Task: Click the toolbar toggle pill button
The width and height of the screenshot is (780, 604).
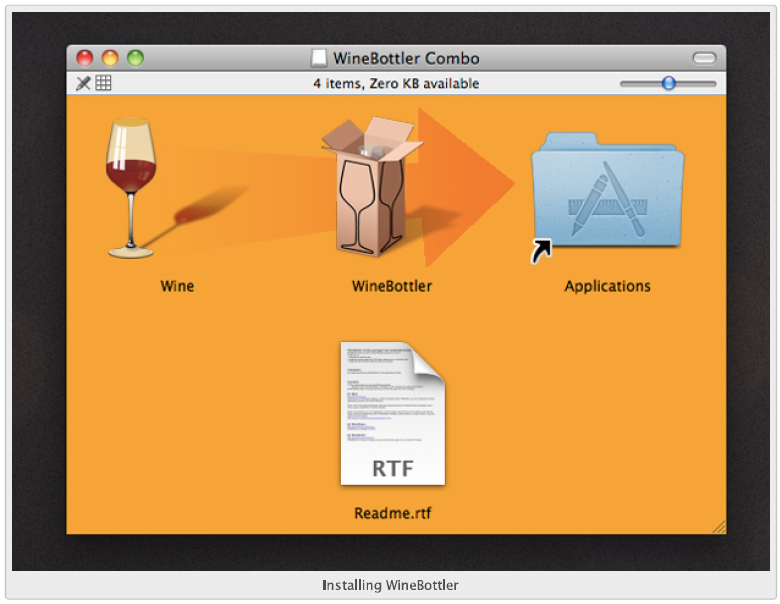Action: 704,58
